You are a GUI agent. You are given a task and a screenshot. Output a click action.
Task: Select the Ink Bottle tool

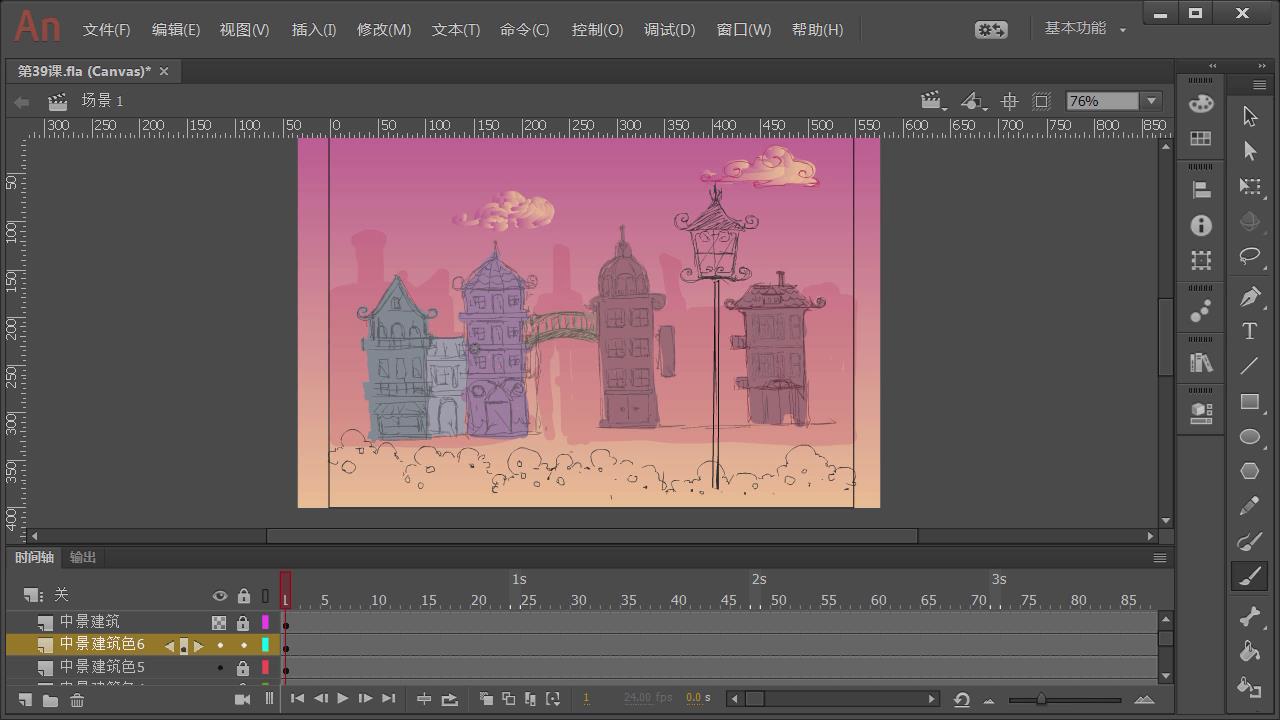click(1250, 687)
